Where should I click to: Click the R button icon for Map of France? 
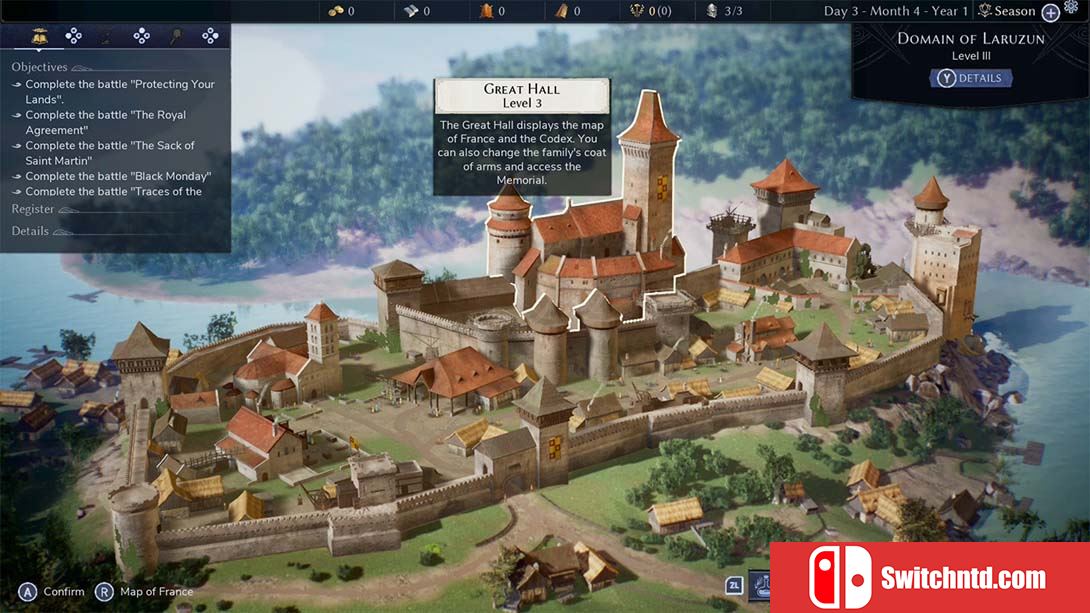click(x=104, y=592)
